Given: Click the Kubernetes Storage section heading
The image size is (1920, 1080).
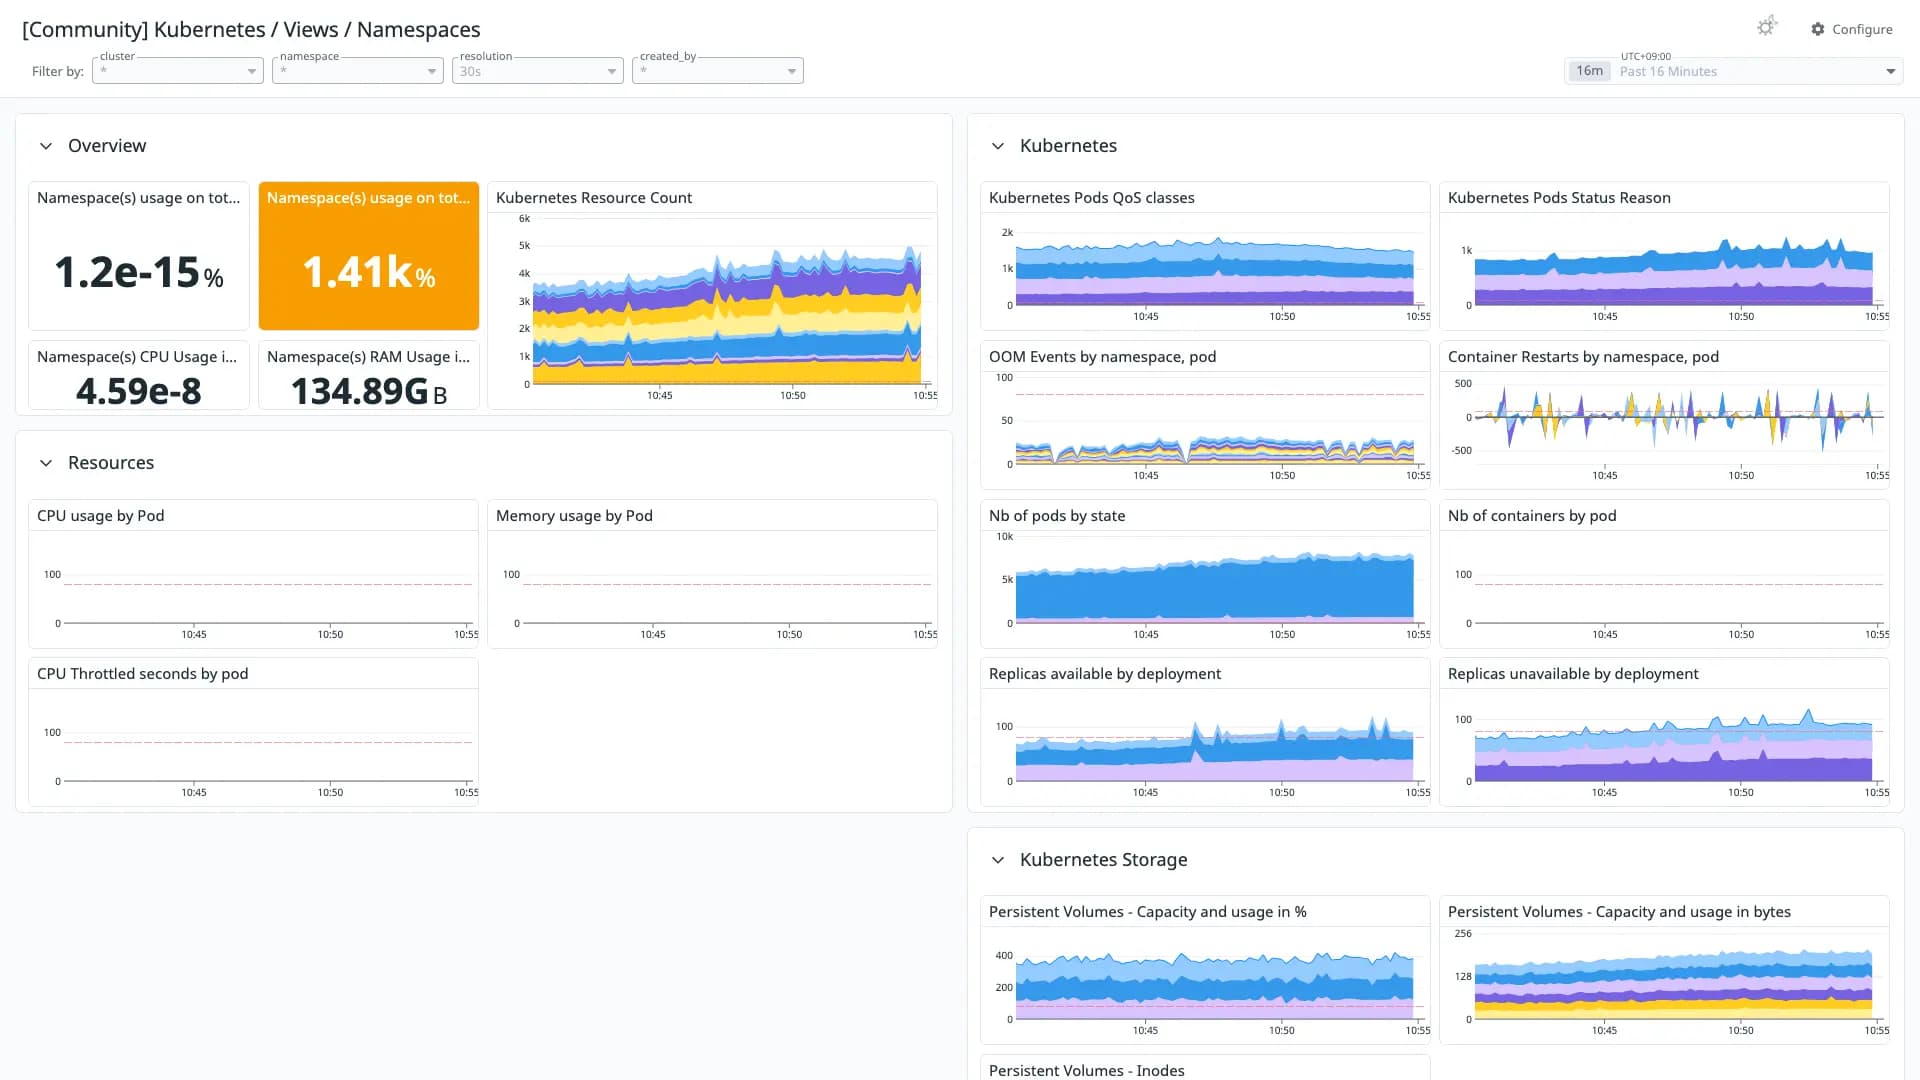Looking at the screenshot, I should click(x=1103, y=860).
